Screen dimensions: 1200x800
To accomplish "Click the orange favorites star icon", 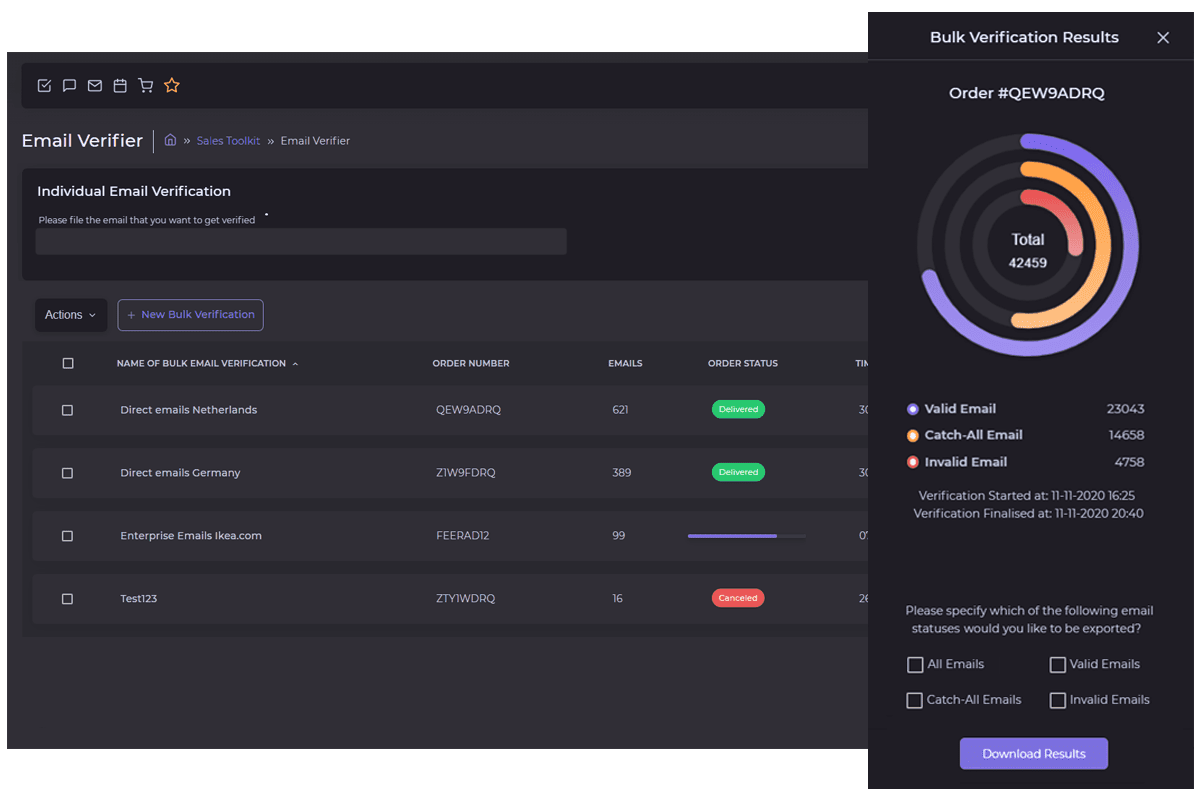I will (x=172, y=86).
